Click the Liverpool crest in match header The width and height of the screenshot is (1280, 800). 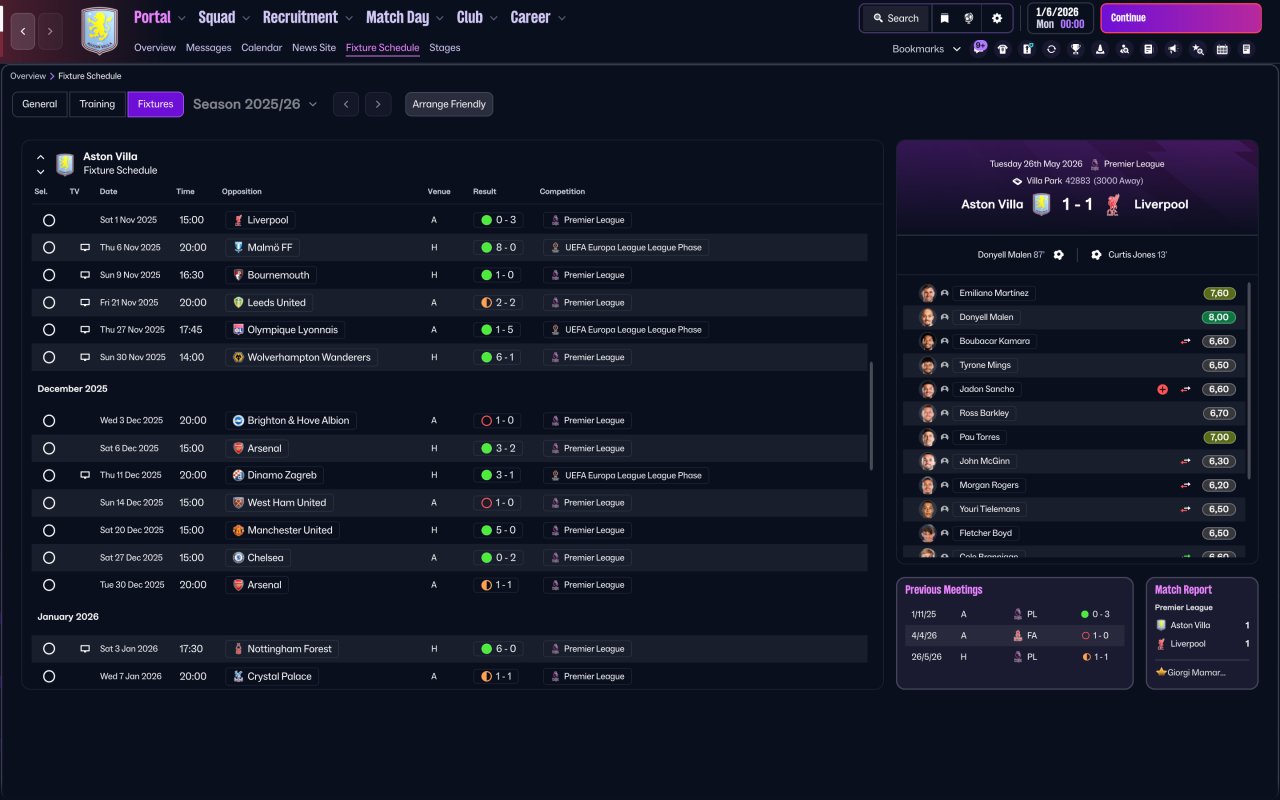[x=1113, y=205]
